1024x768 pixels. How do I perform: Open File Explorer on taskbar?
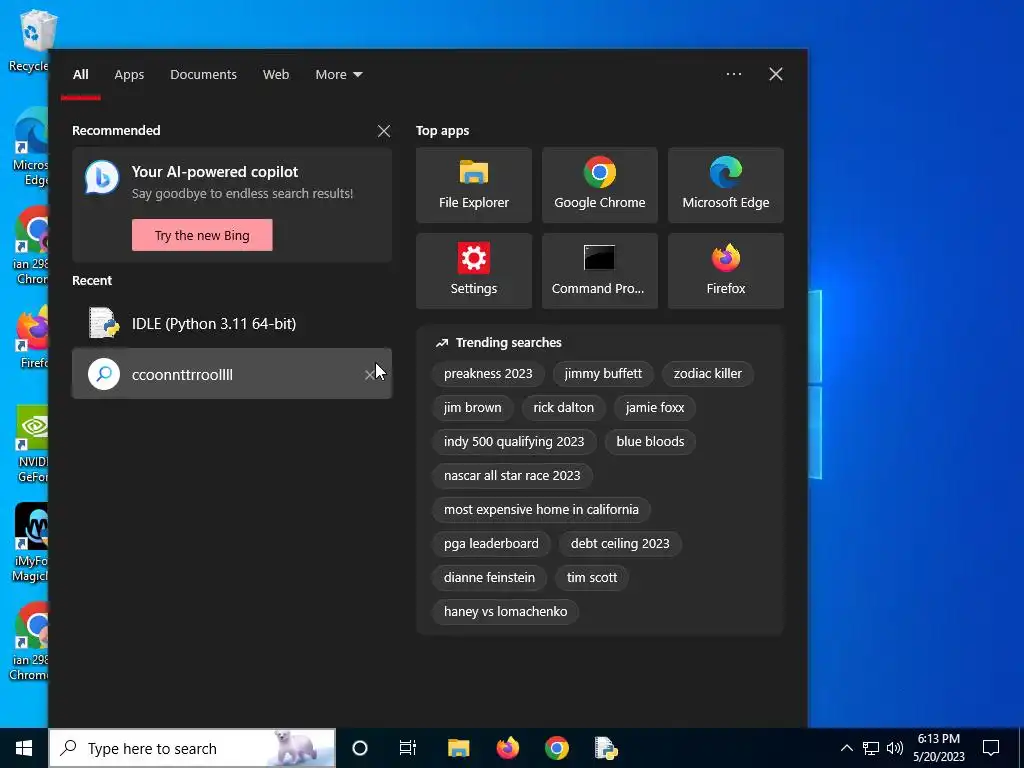point(458,748)
